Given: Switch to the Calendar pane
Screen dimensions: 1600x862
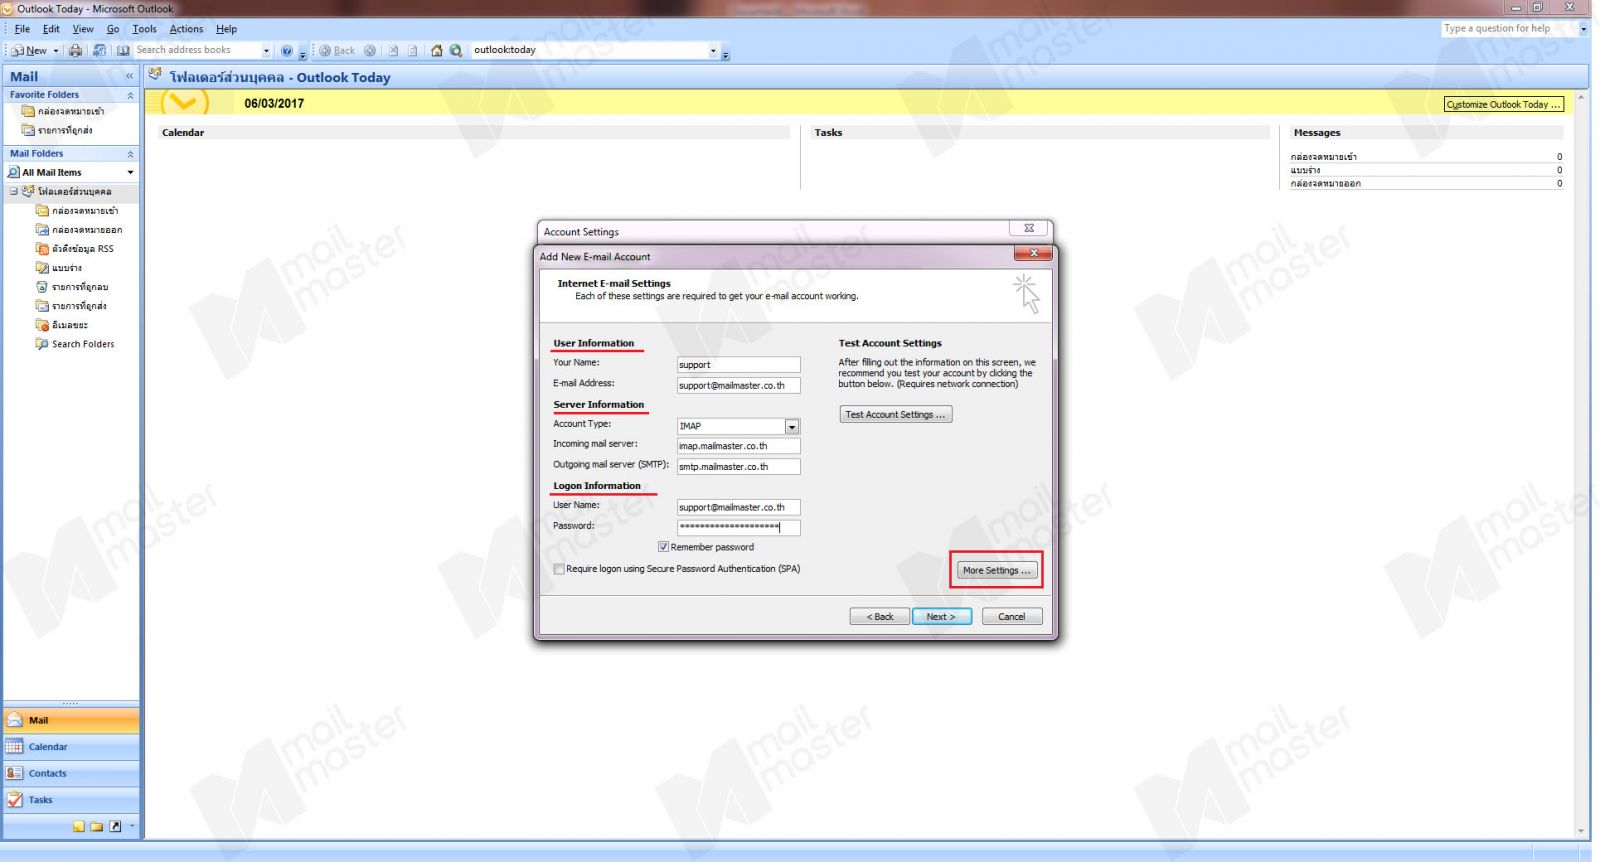Looking at the screenshot, I should (71, 747).
